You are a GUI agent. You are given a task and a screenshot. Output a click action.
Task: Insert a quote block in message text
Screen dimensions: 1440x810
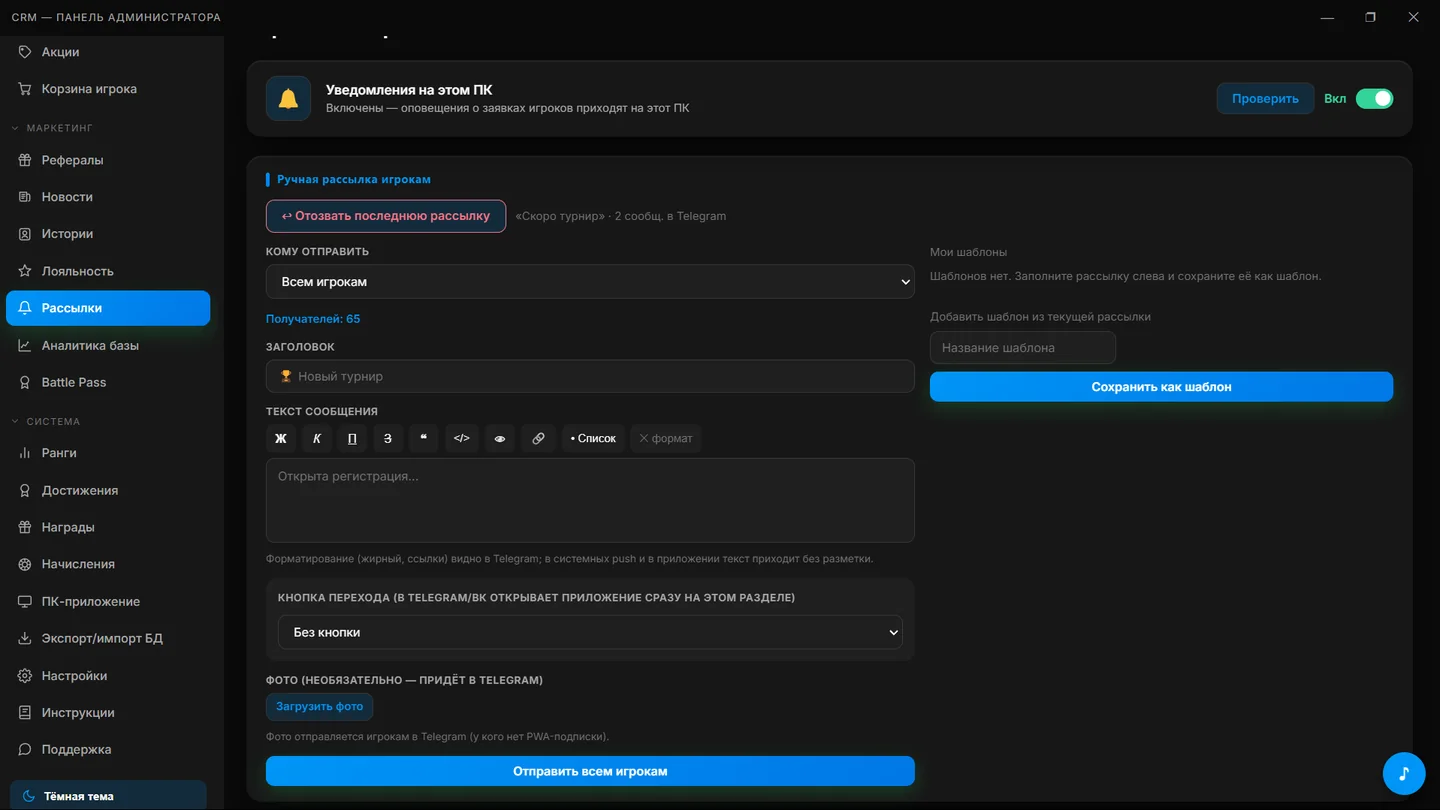coord(424,438)
